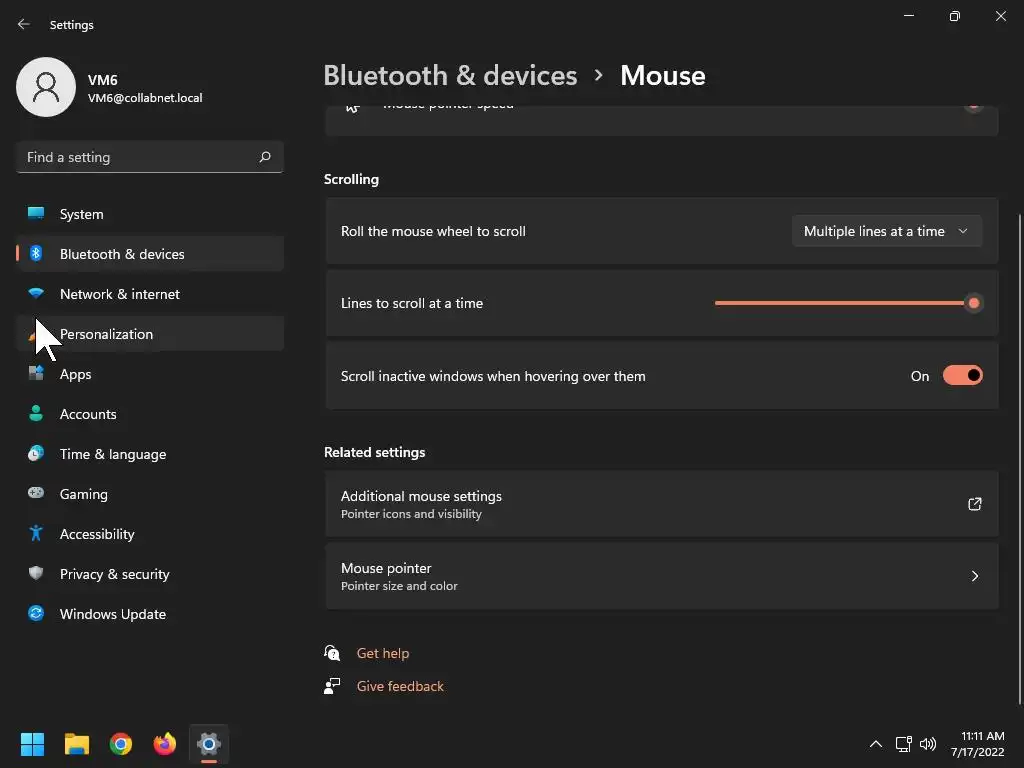The height and width of the screenshot is (768, 1024).
Task: Click the Accessibility icon in sidebar
Action: (36, 534)
